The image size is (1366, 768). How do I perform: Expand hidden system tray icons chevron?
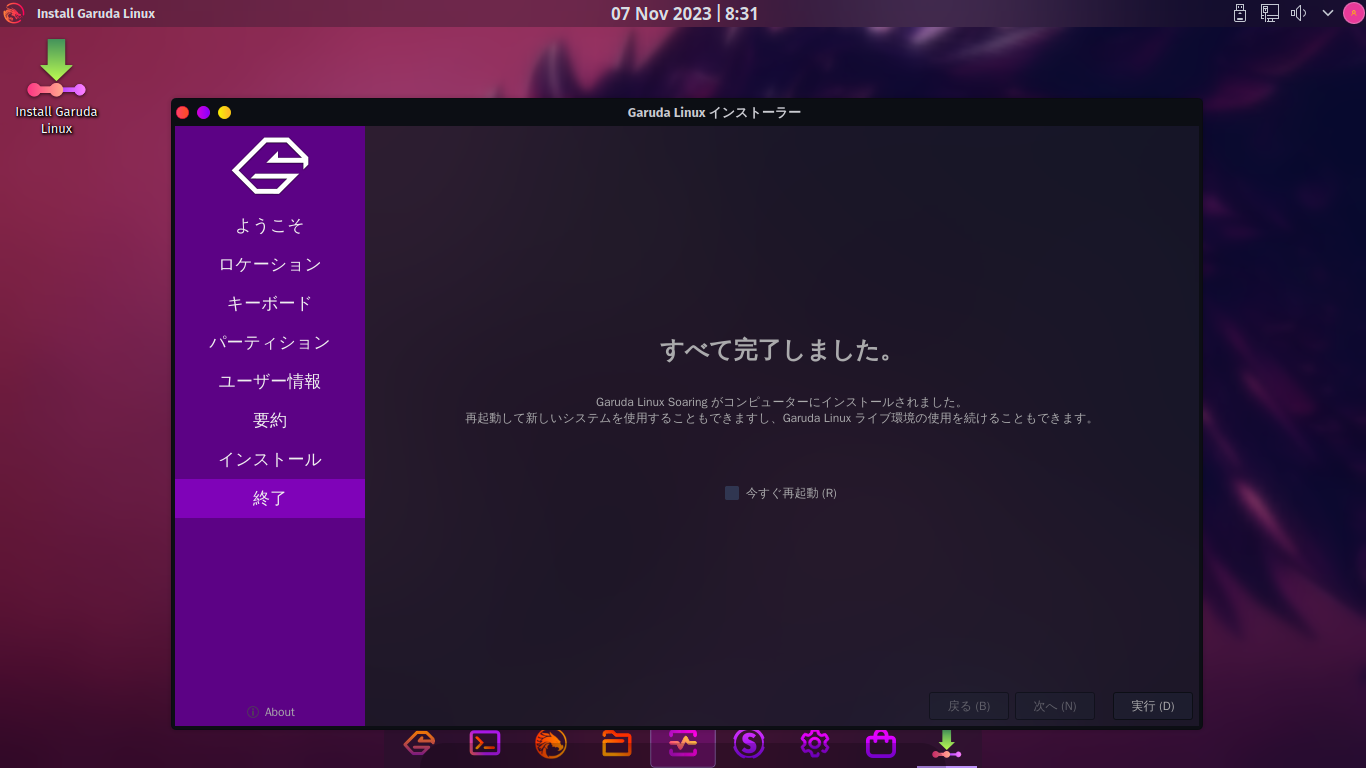pos(1328,13)
